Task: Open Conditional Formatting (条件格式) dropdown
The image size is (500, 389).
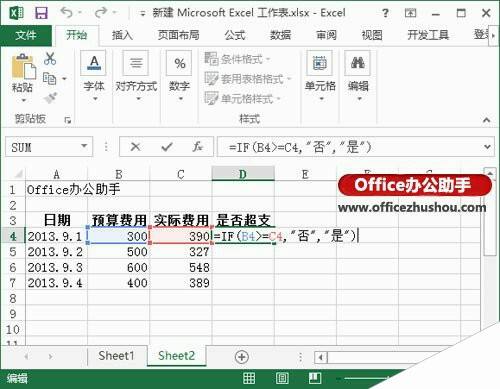Action: click(x=237, y=59)
